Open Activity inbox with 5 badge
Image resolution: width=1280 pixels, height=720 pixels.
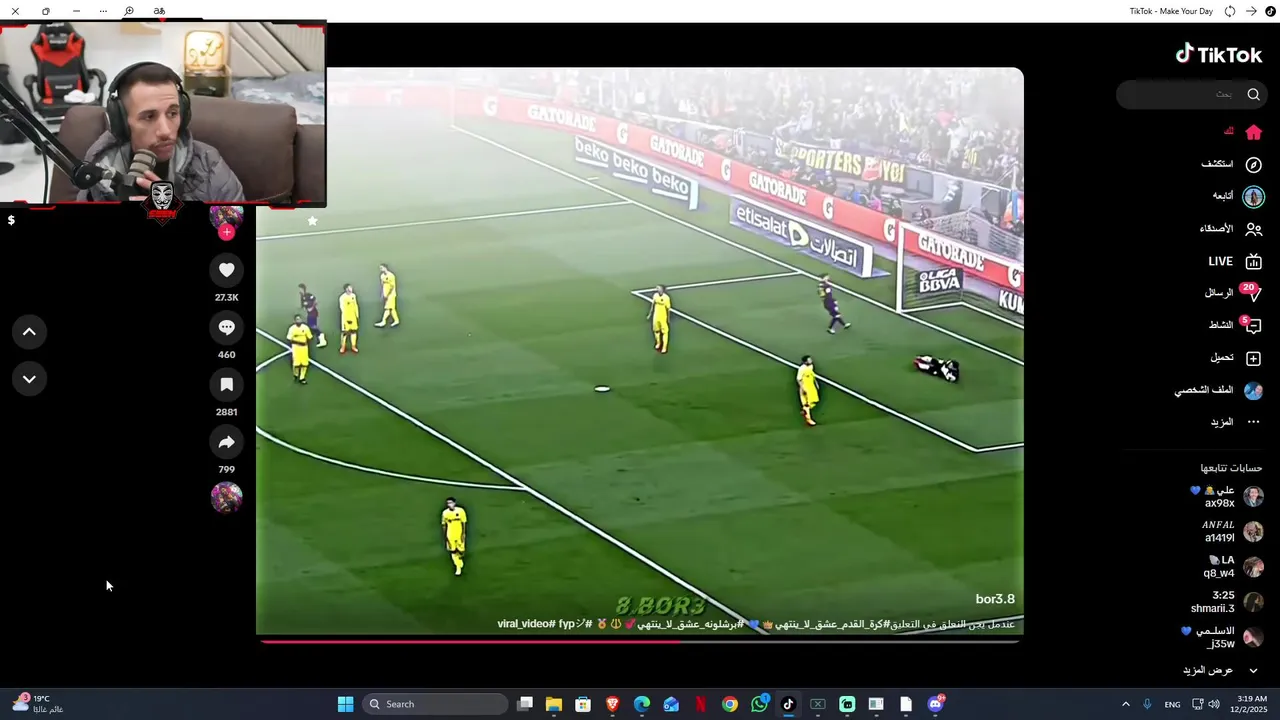pyautogui.click(x=1253, y=326)
